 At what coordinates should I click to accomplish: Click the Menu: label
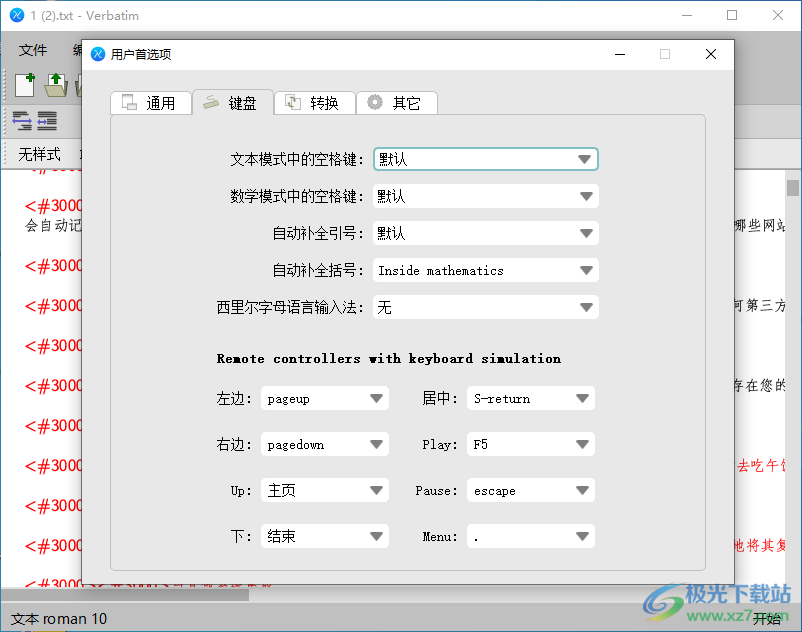[x=439, y=537]
